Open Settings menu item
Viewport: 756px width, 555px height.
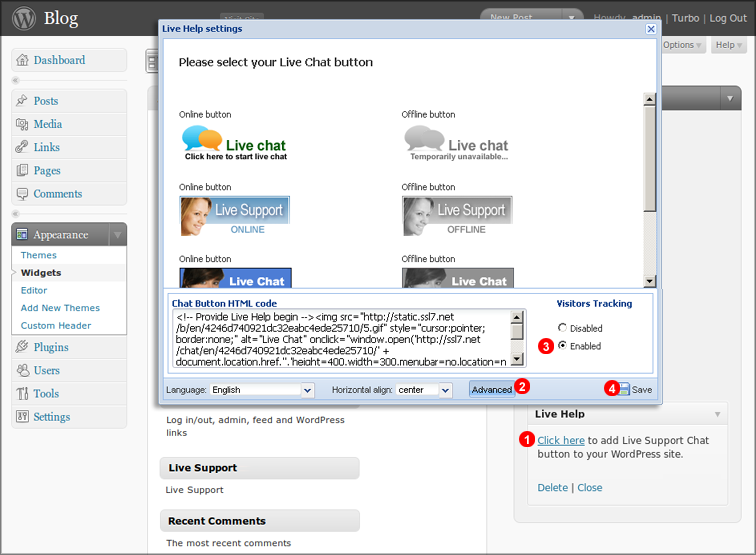[69, 416]
